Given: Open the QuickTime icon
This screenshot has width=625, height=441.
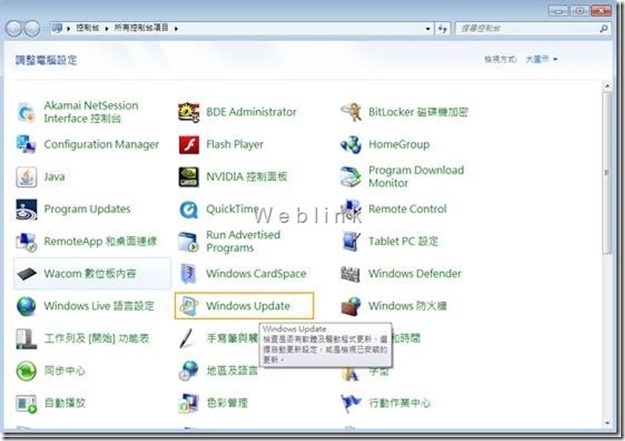Looking at the screenshot, I should click(x=189, y=209).
